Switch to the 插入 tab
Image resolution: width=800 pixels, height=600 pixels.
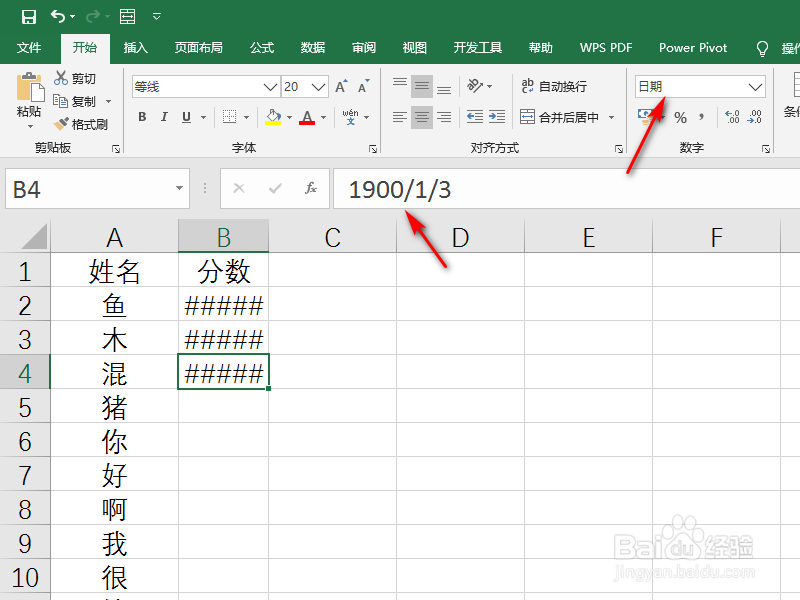point(136,48)
